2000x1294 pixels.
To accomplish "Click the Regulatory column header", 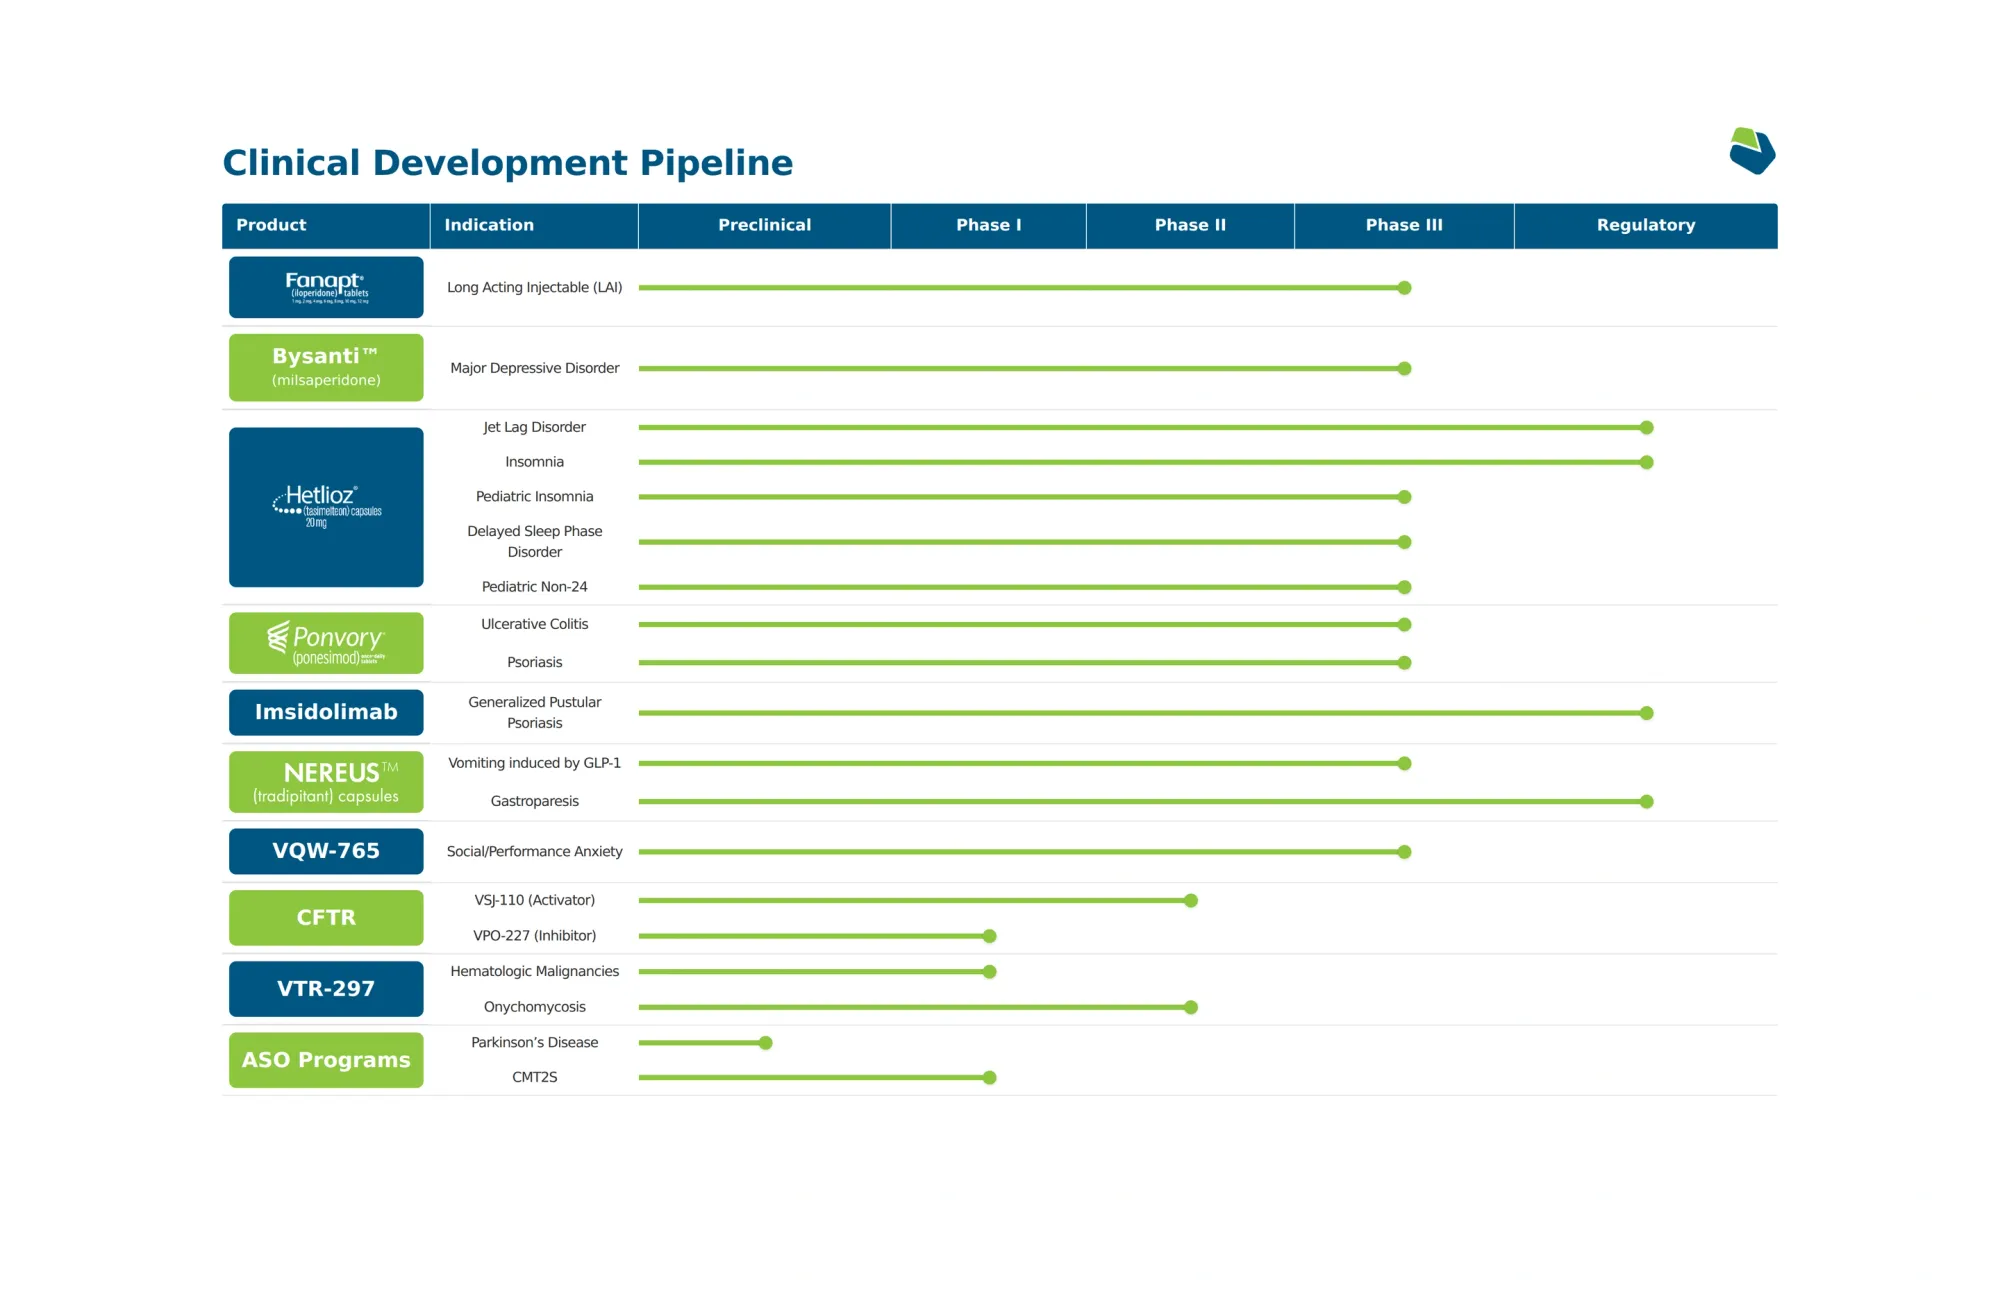I will click(x=1646, y=225).
